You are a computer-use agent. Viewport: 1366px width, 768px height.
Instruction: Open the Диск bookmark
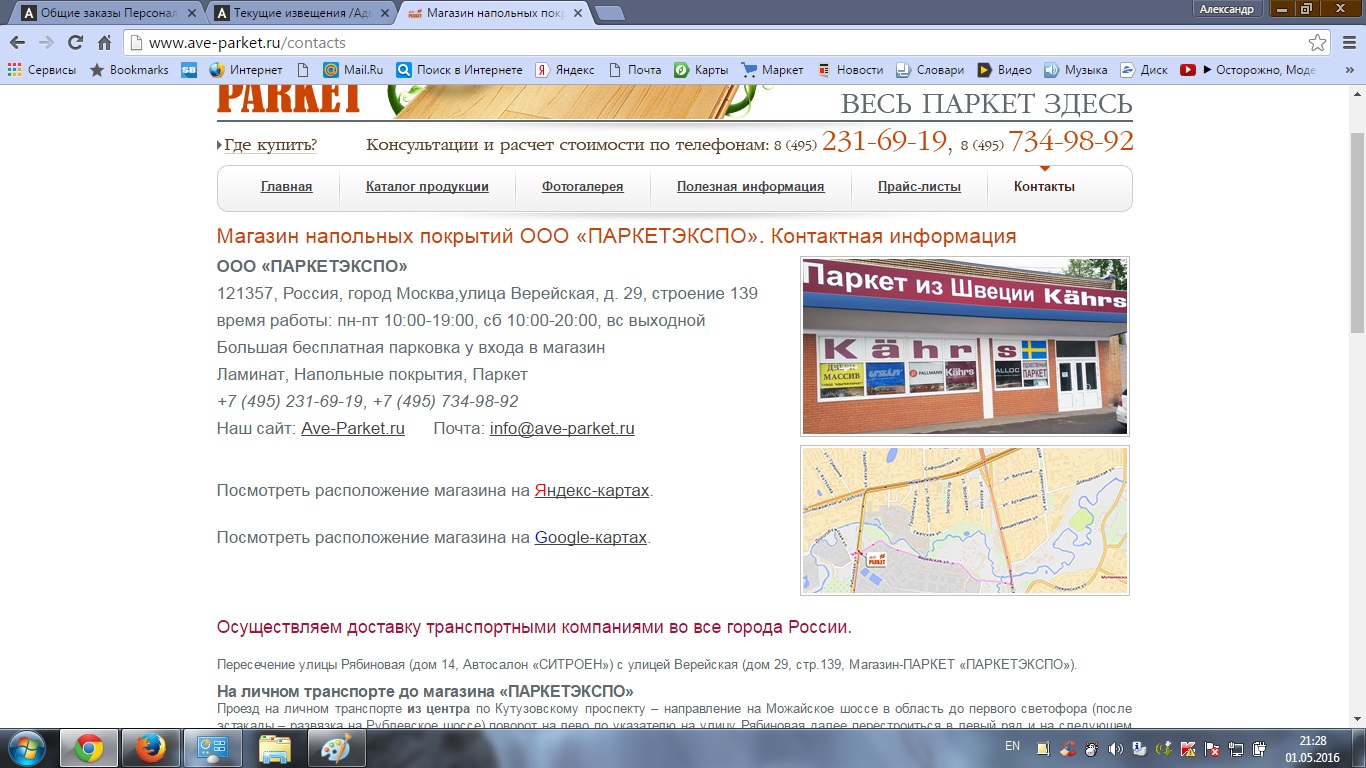[x=1144, y=70]
